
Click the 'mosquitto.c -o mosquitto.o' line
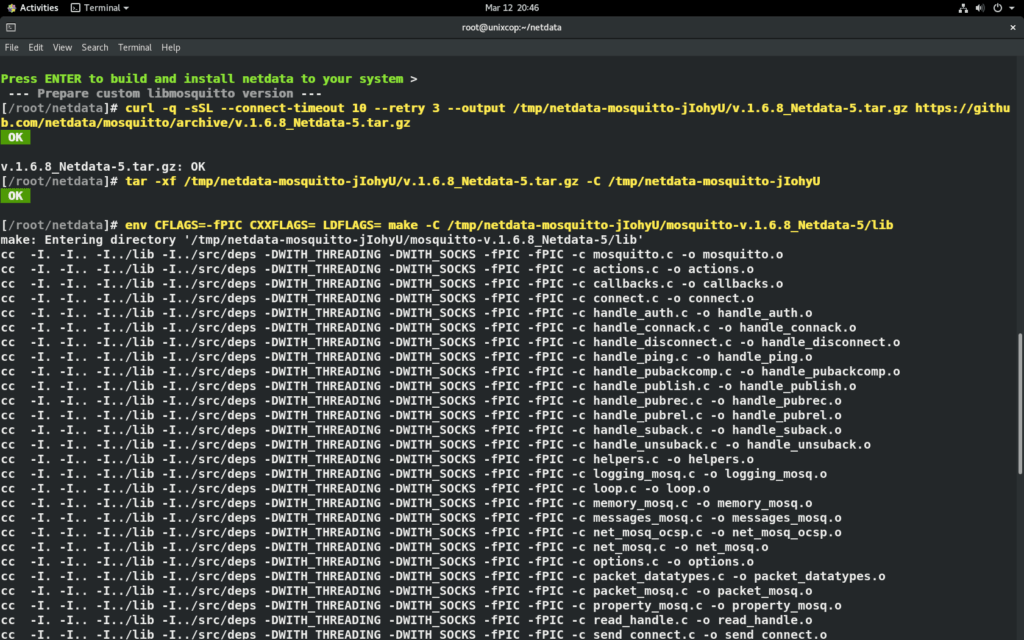(392, 254)
